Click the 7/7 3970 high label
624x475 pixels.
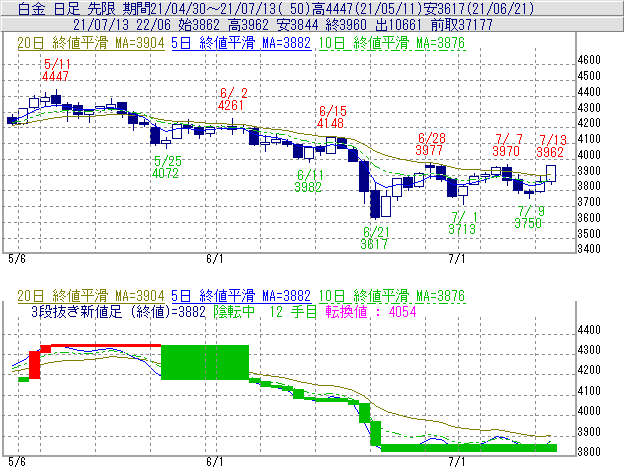pyautogui.click(x=507, y=145)
